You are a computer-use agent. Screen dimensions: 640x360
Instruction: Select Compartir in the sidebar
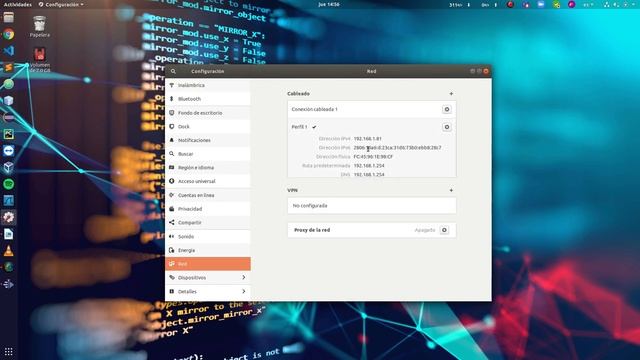208,223
